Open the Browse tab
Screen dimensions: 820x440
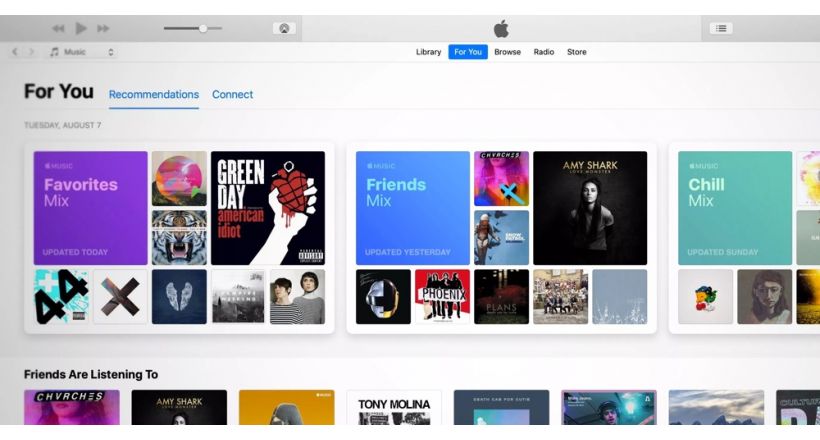(507, 52)
